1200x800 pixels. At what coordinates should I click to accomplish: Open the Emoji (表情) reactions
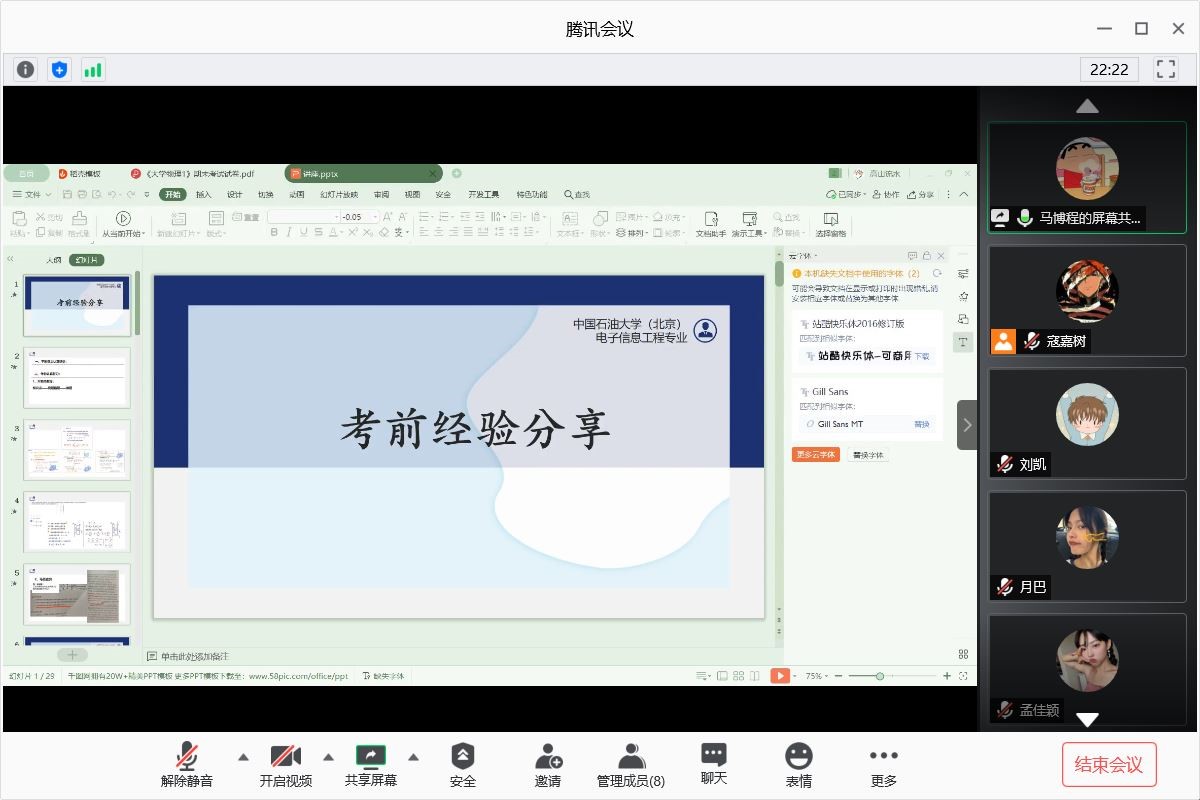click(798, 765)
